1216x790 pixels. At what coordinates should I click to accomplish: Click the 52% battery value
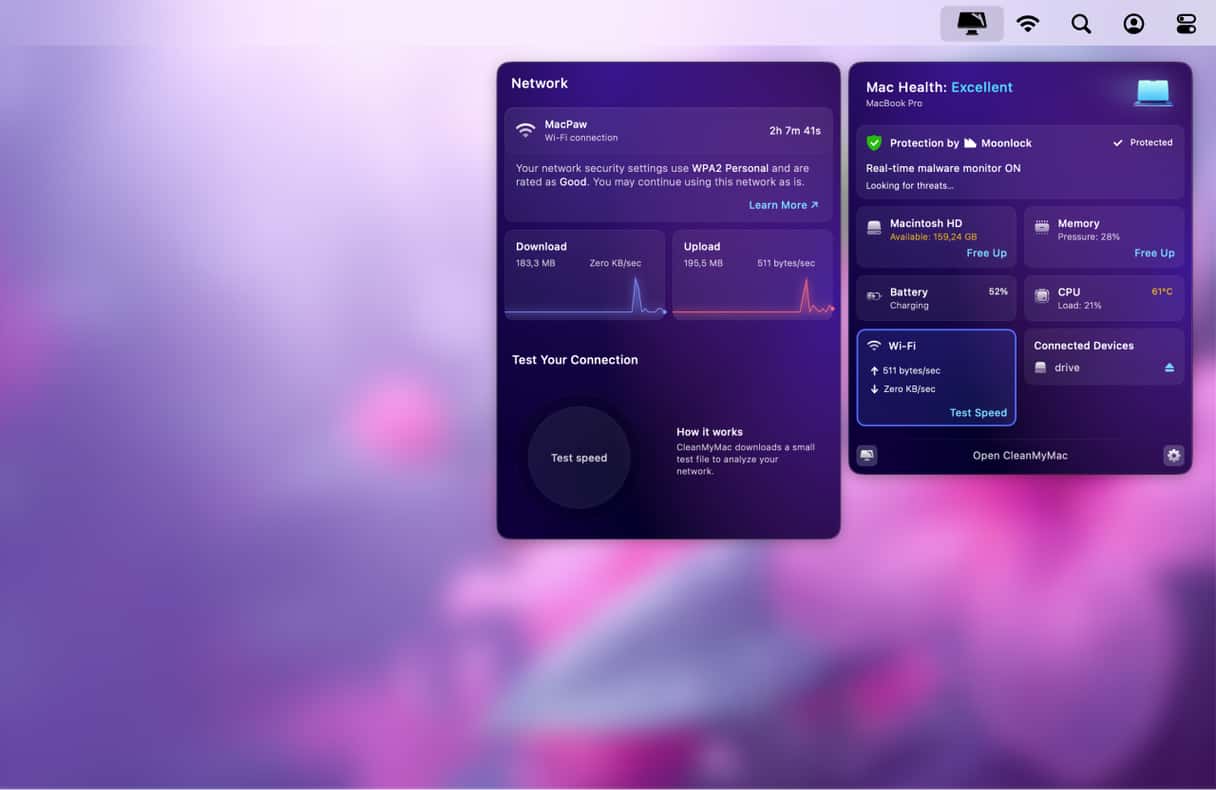tap(998, 292)
